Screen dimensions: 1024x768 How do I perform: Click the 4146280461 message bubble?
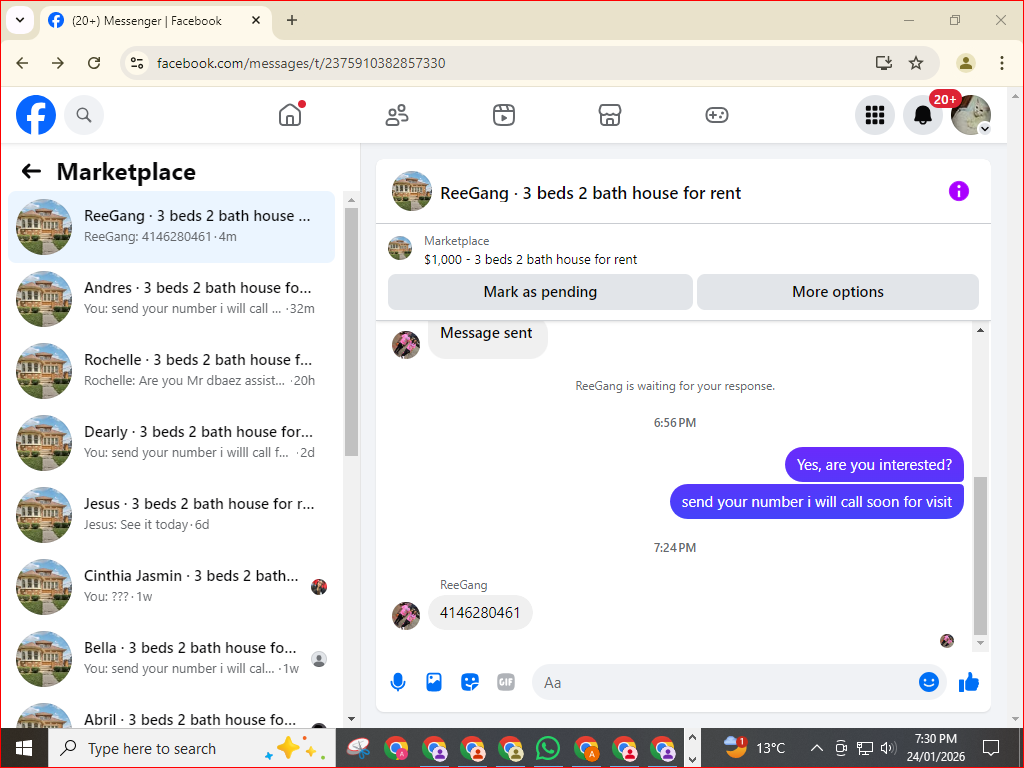pos(480,613)
